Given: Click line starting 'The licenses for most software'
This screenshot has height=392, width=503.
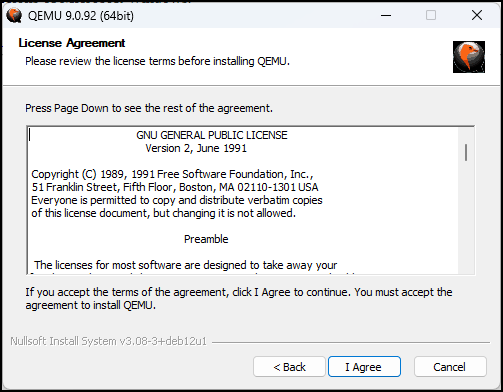Looking at the screenshot, I should tap(185, 265).
